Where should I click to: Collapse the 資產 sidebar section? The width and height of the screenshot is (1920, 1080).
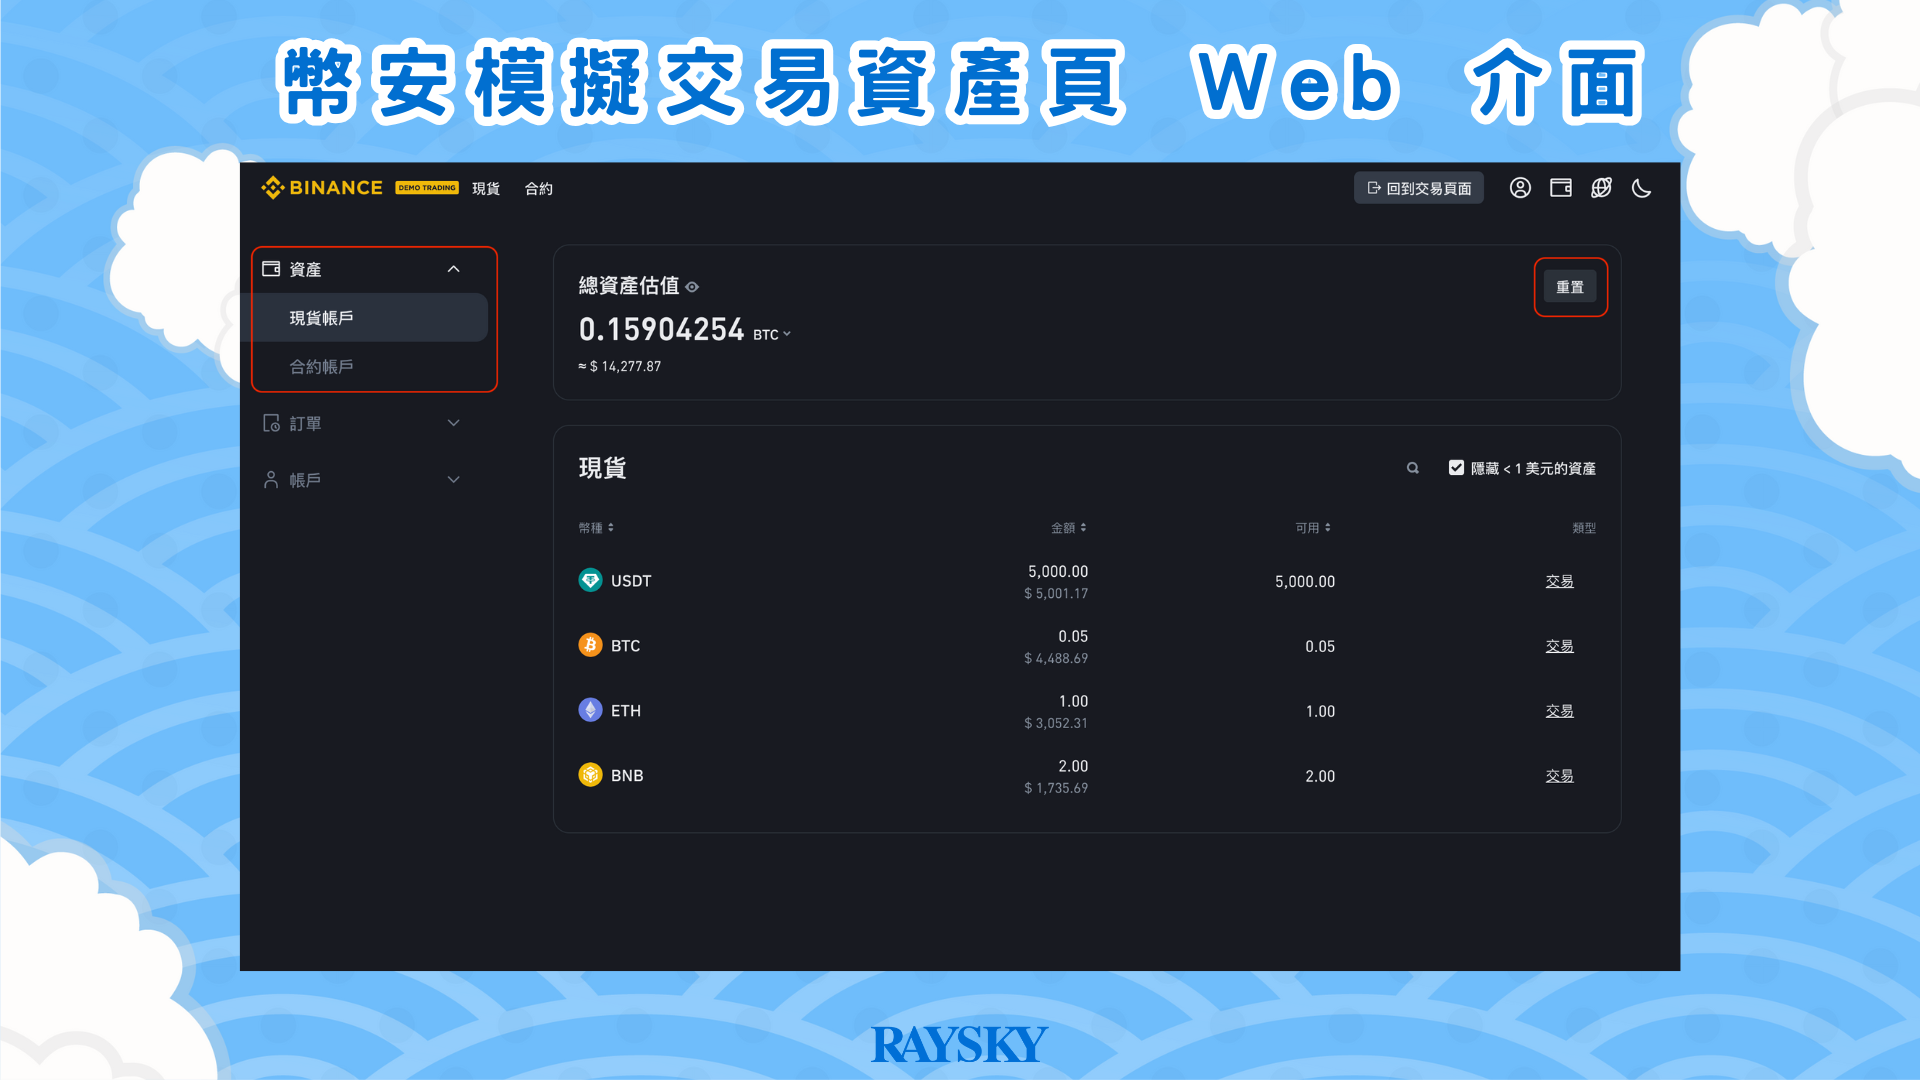click(x=453, y=269)
